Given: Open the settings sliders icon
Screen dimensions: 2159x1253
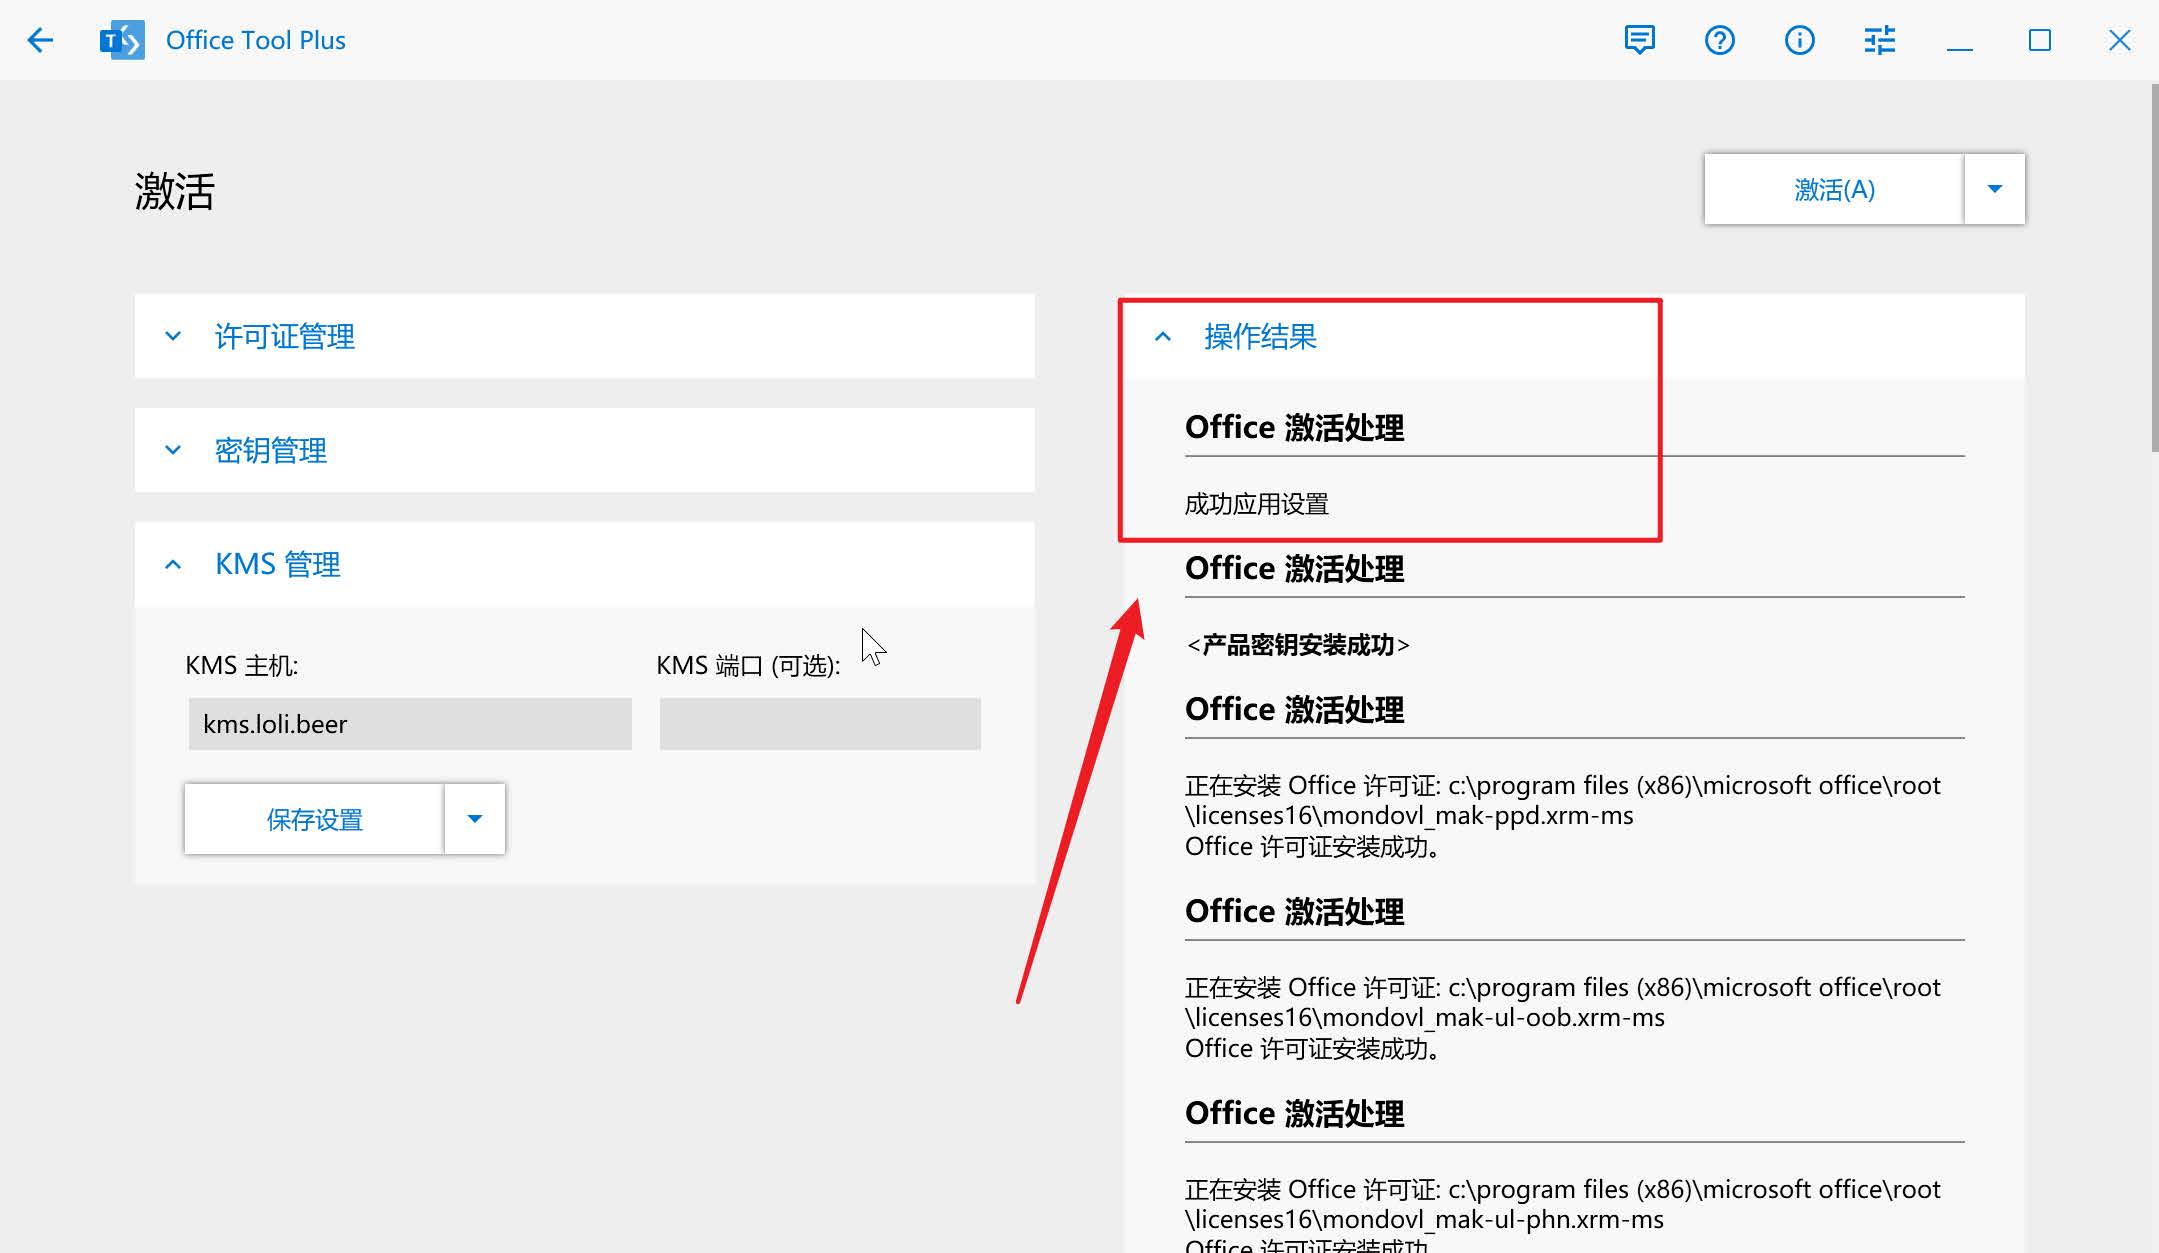Looking at the screenshot, I should [x=1880, y=40].
